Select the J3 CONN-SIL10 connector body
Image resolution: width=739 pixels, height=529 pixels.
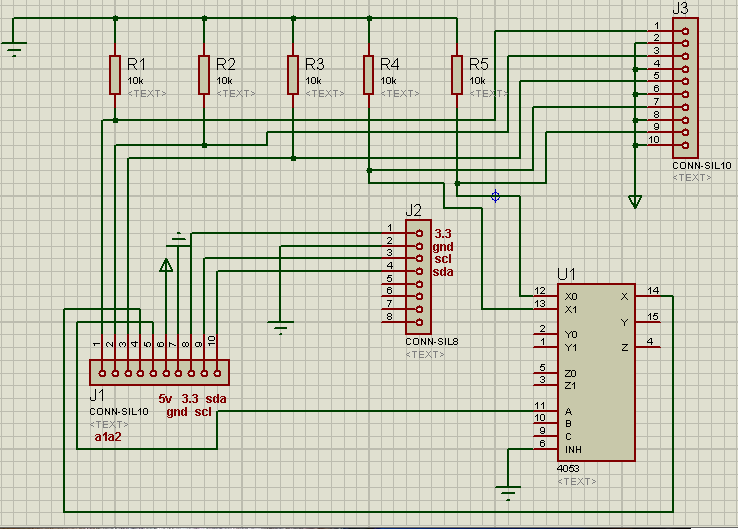[685, 88]
